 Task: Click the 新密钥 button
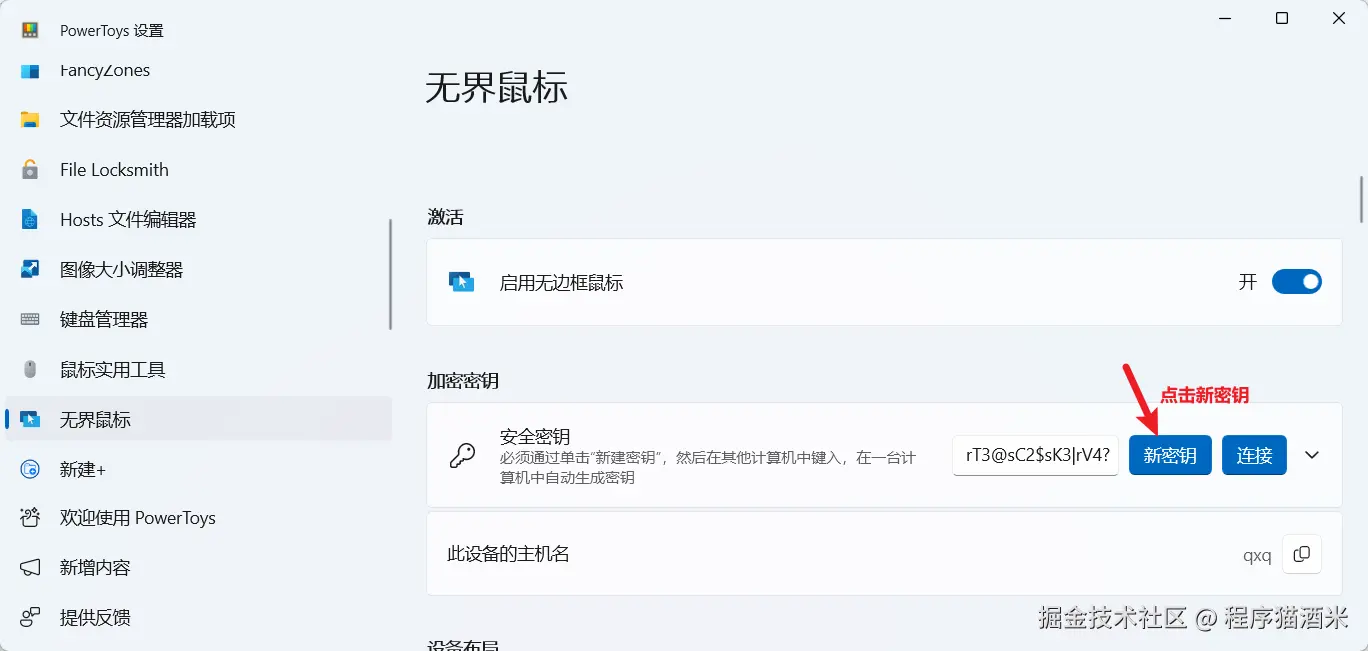coord(1170,455)
